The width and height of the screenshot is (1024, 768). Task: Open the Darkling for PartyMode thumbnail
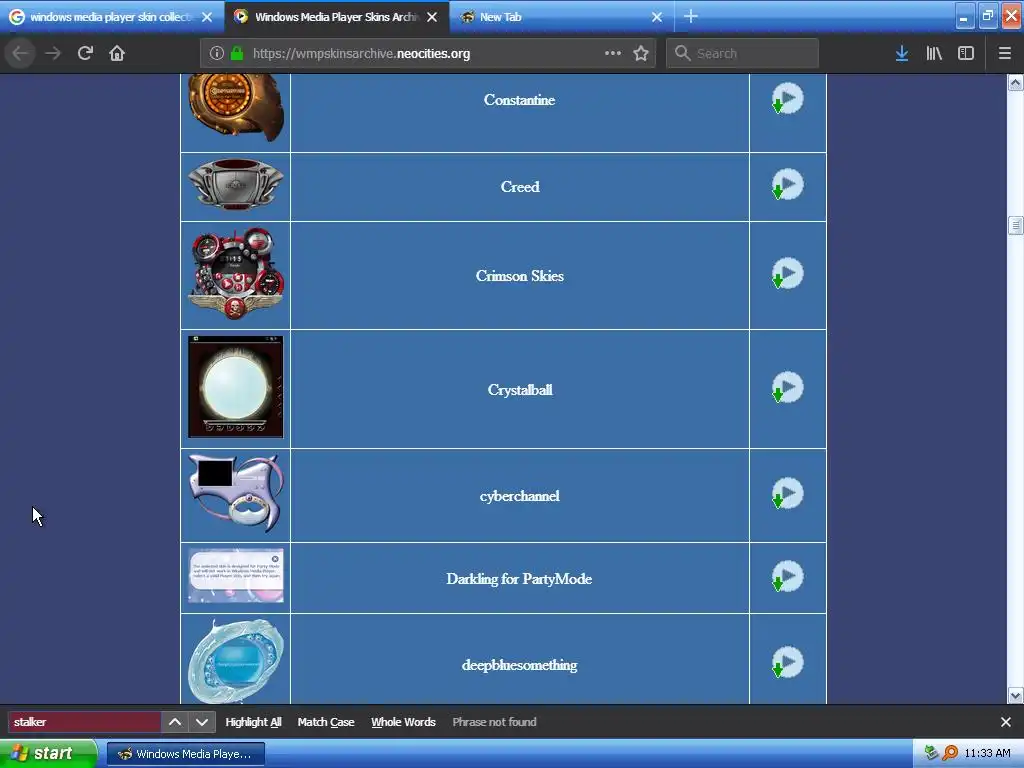coord(236,575)
